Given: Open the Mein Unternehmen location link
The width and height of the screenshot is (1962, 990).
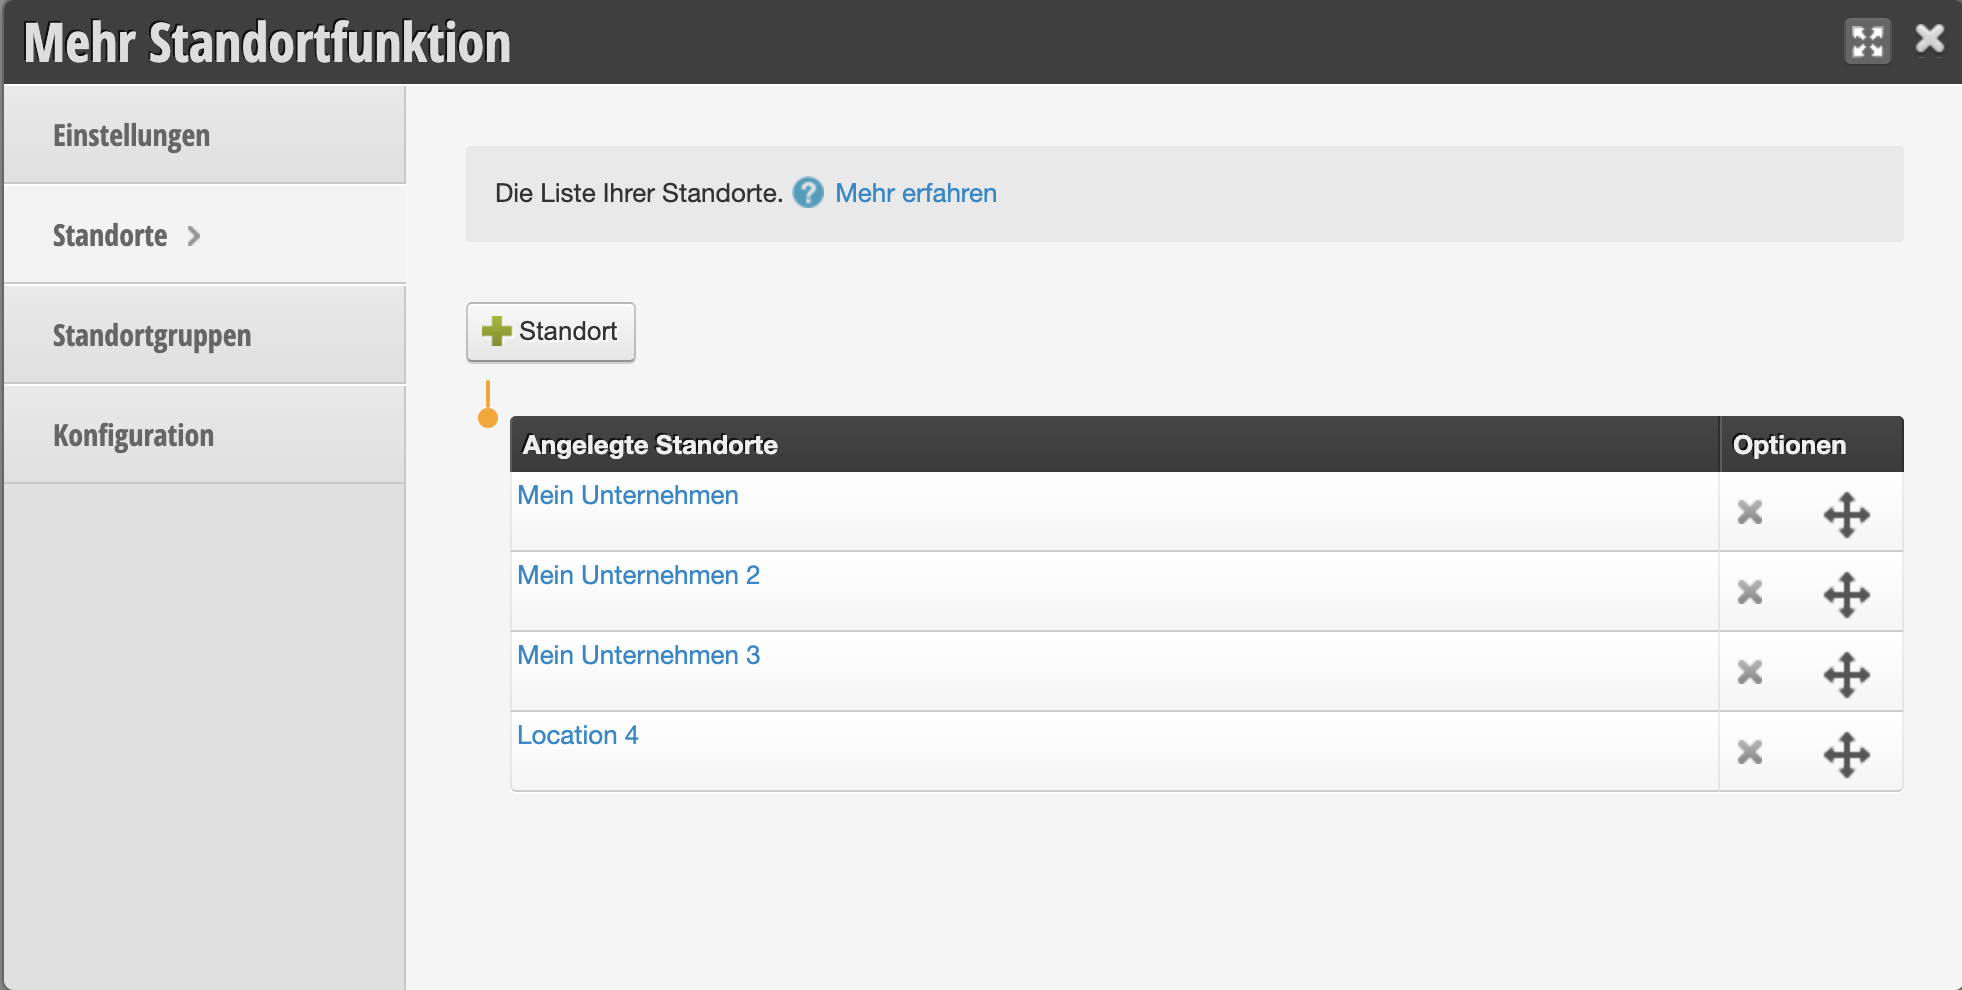Looking at the screenshot, I should [x=628, y=495].
